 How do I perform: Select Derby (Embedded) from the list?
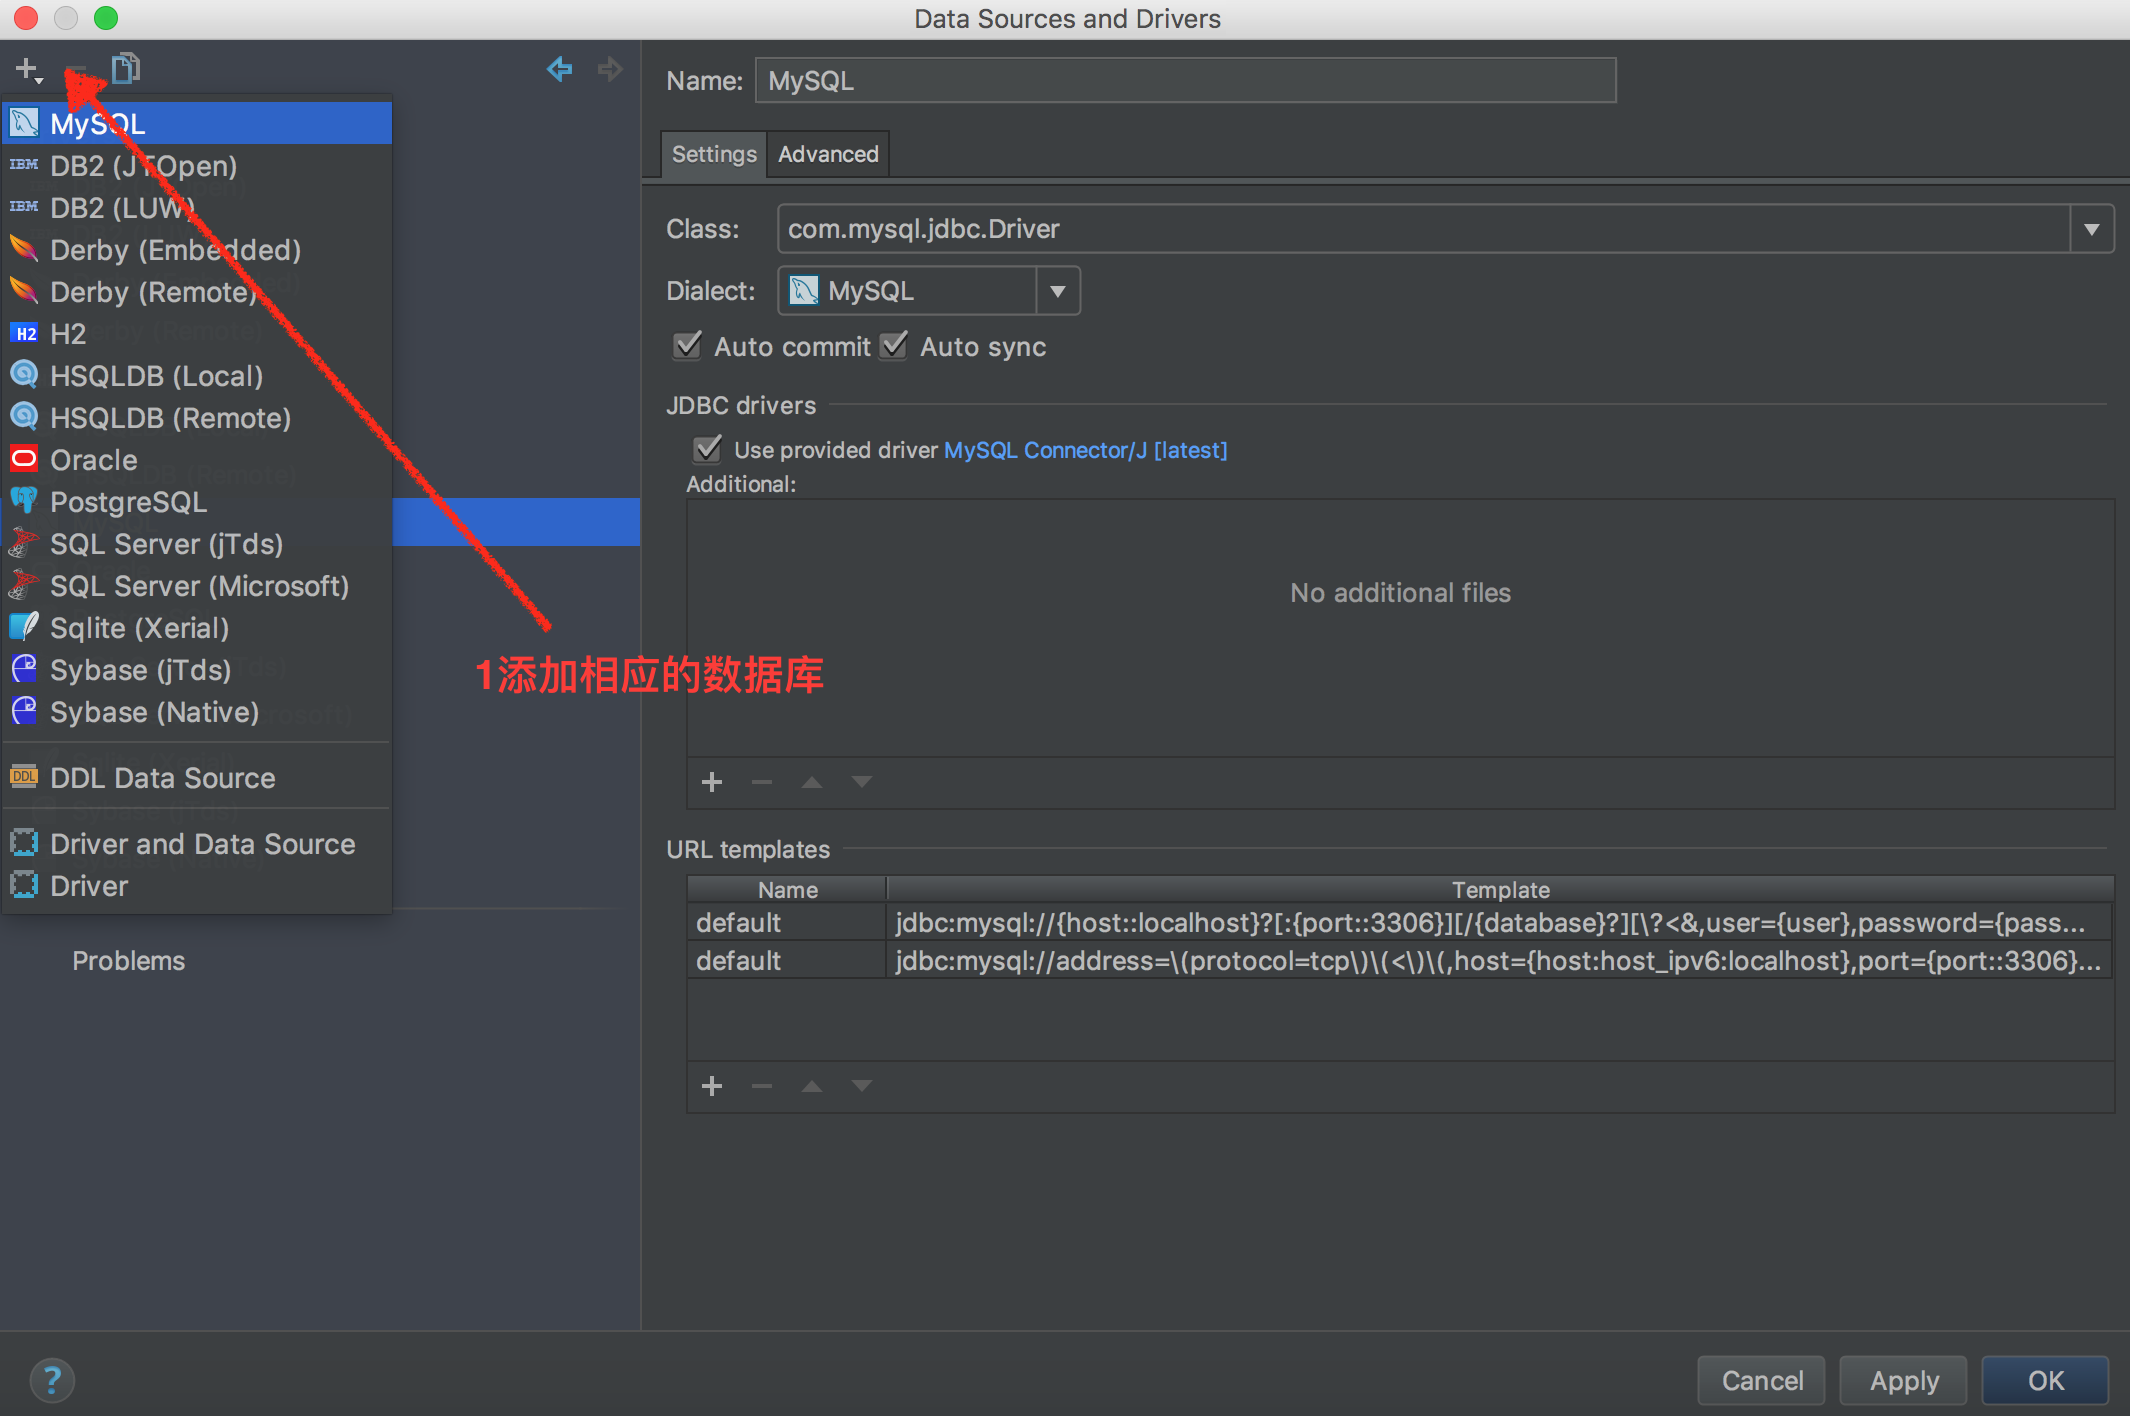(x=197, y=249)
